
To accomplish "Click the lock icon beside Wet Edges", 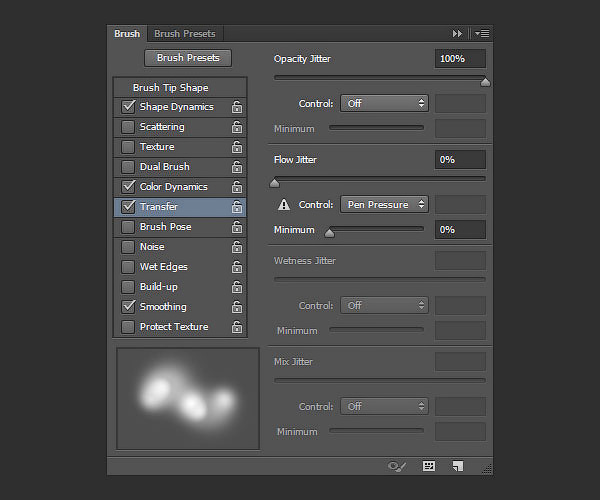I will (x=237, y=267).
